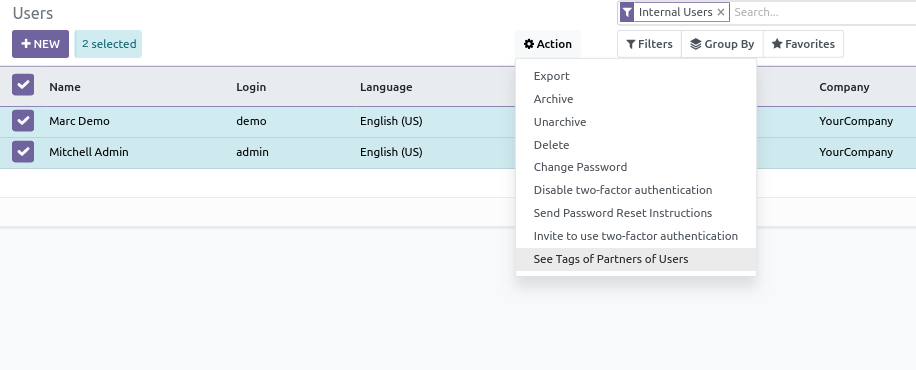
Task: Remove the Internal Users filter tag
Action: 721,12
